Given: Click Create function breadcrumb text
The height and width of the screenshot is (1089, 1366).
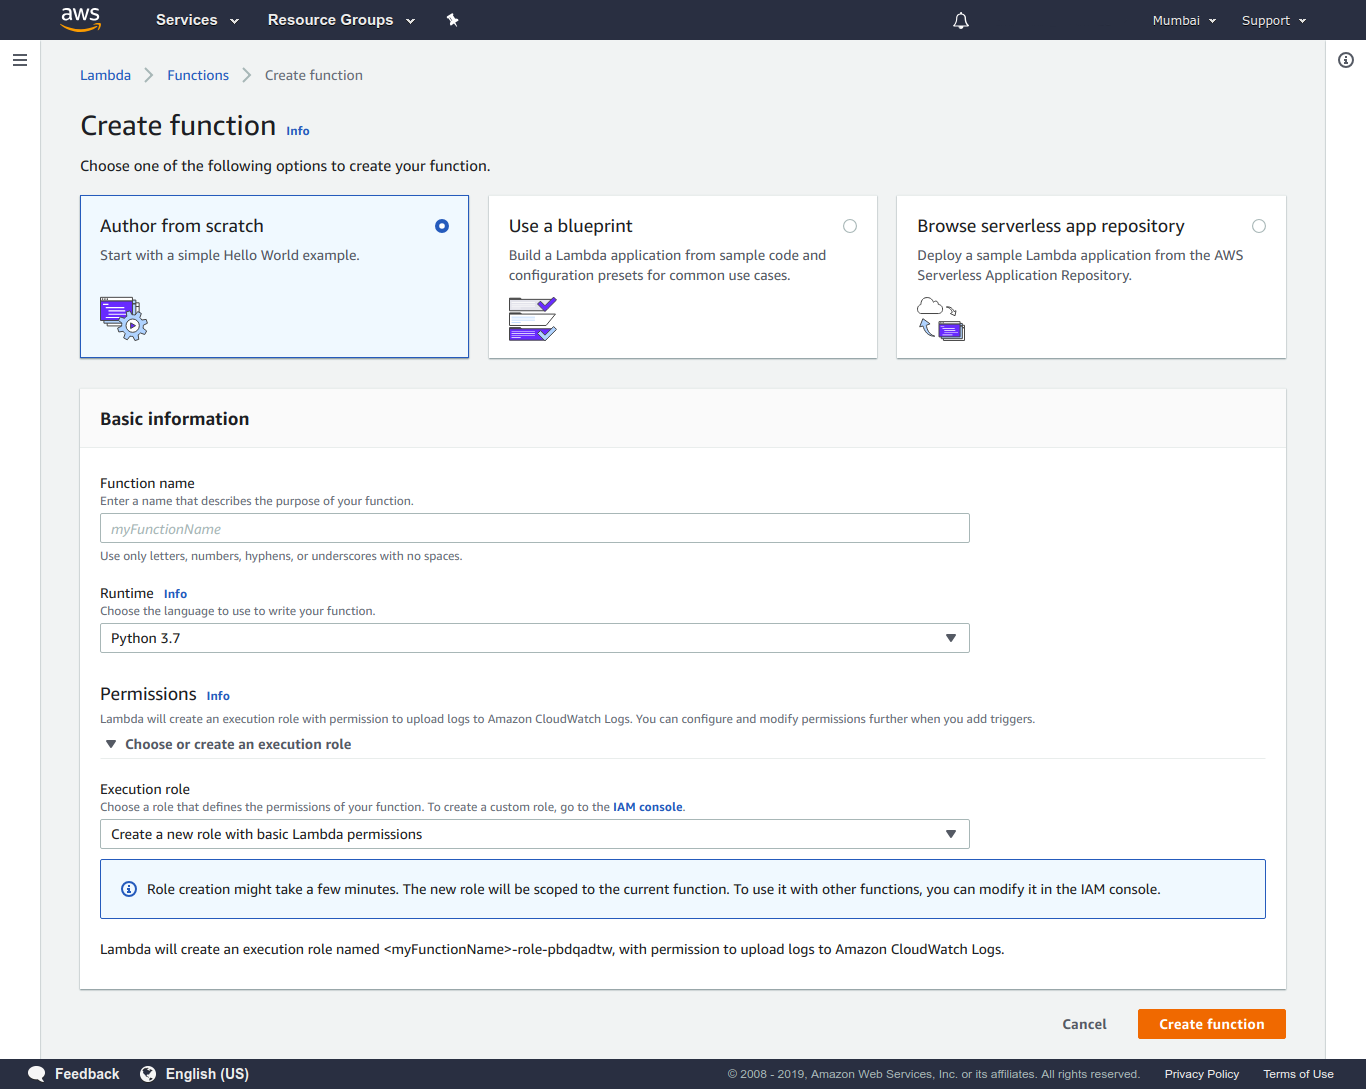Looking at the screenshot, I should (314, 75).
